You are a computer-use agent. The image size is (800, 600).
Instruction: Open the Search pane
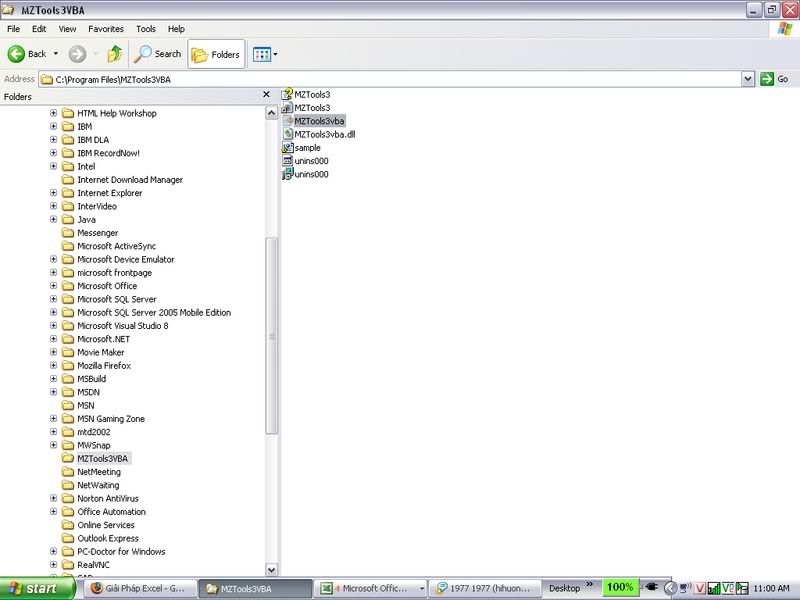158,54
